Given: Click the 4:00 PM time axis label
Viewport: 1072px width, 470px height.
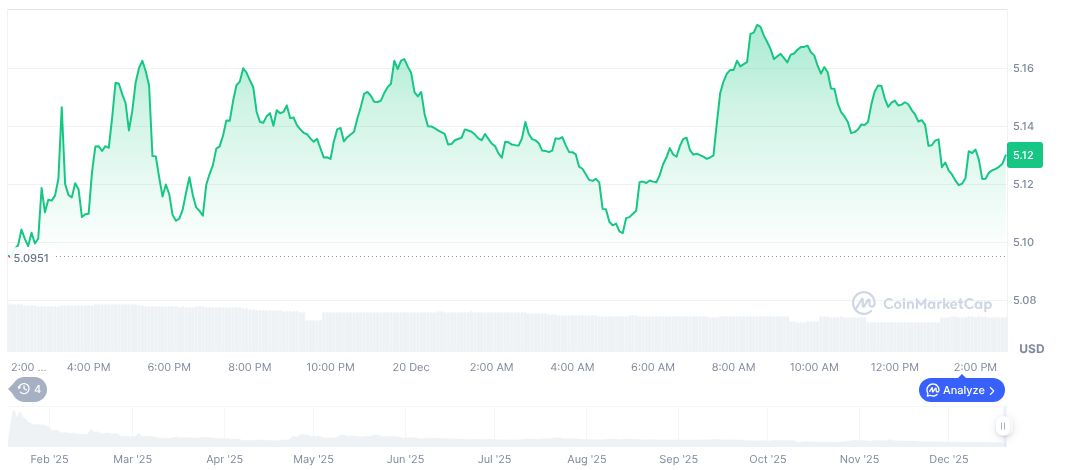Looking at the screenshot, I should [88, 367].
